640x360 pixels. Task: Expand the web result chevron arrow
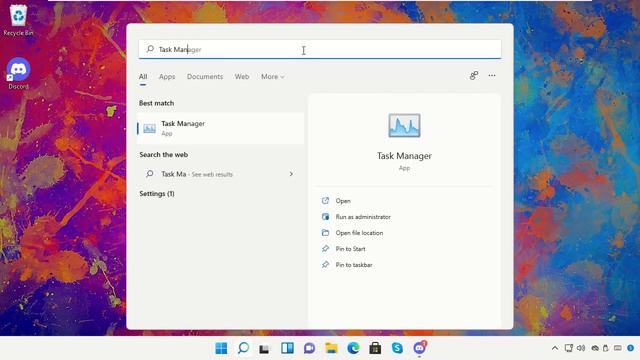click(291, 174)
